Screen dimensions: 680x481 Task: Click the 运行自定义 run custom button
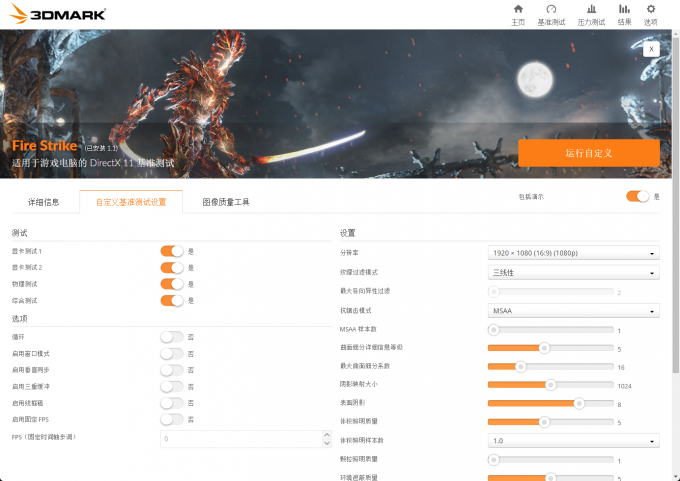(x=589, y=153)
